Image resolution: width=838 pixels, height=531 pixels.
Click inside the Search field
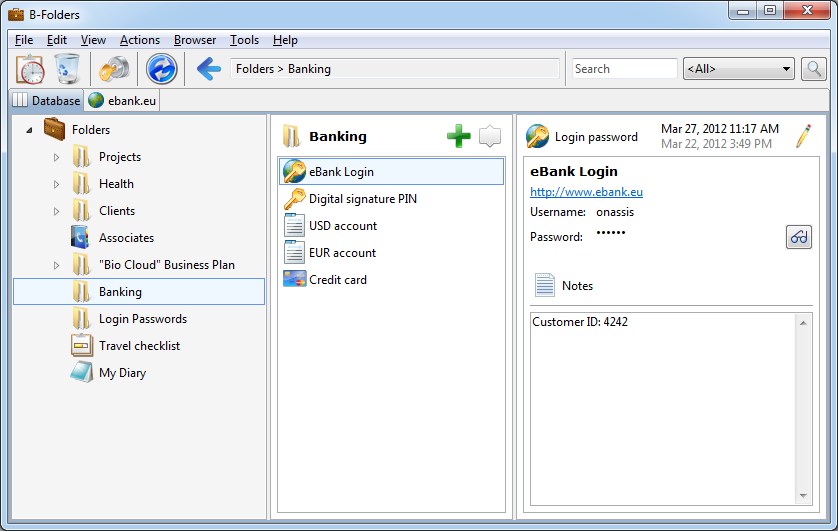[624, 69]
